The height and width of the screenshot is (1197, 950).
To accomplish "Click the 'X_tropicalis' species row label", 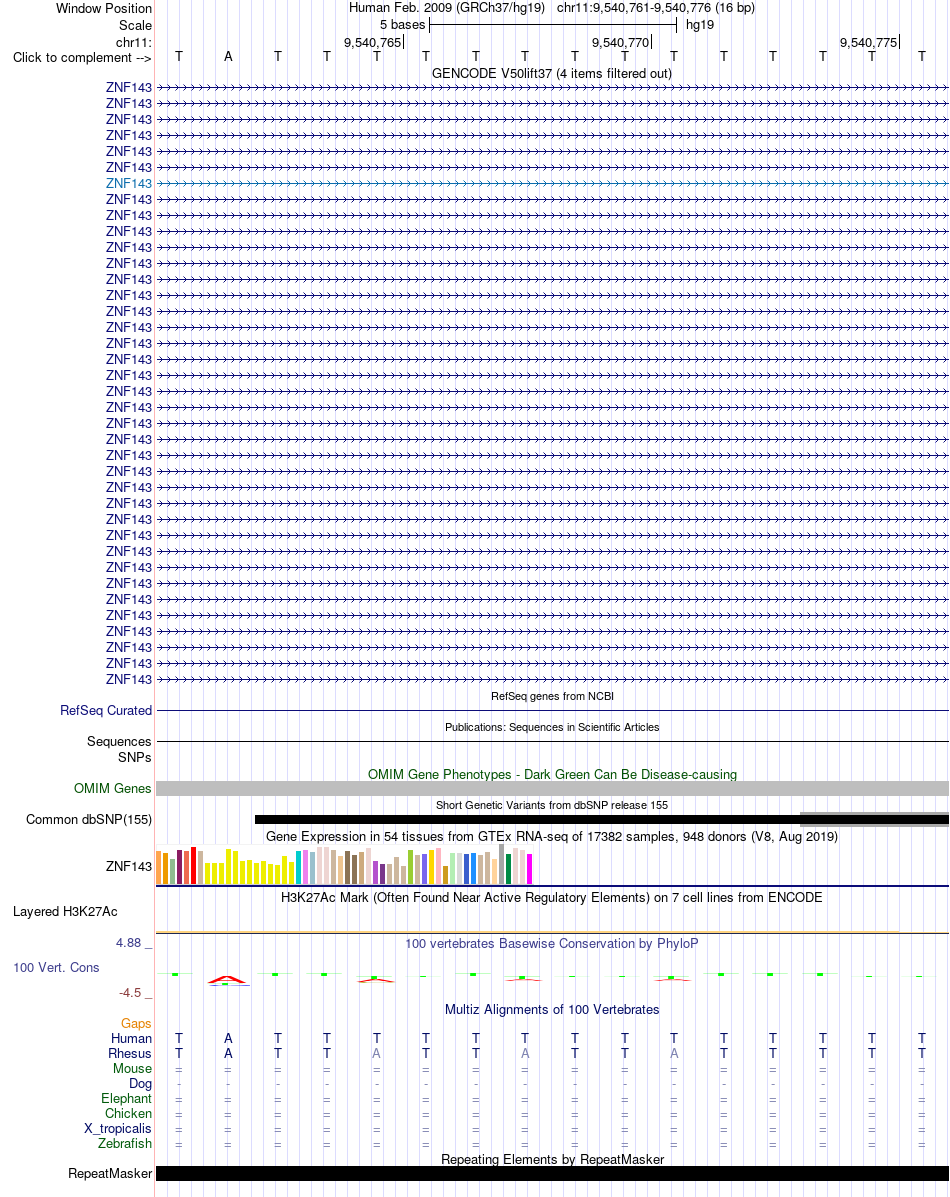I will [118, 1129].
